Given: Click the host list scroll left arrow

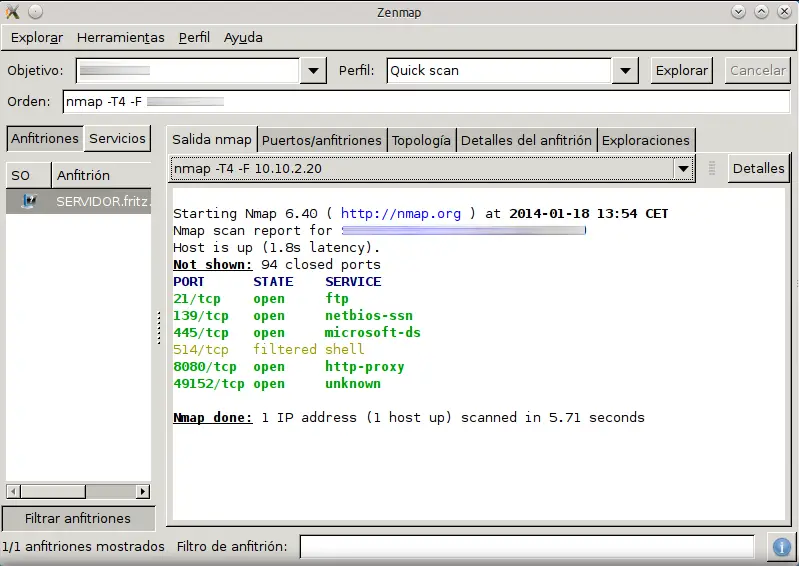Looking at the screenshot, I should (14, 492).
